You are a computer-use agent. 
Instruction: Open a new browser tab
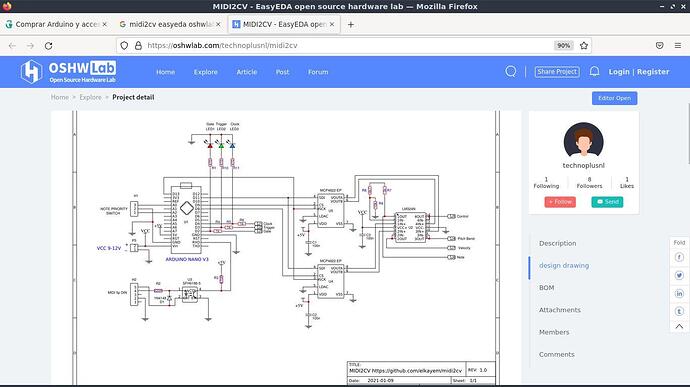point(350,25)
